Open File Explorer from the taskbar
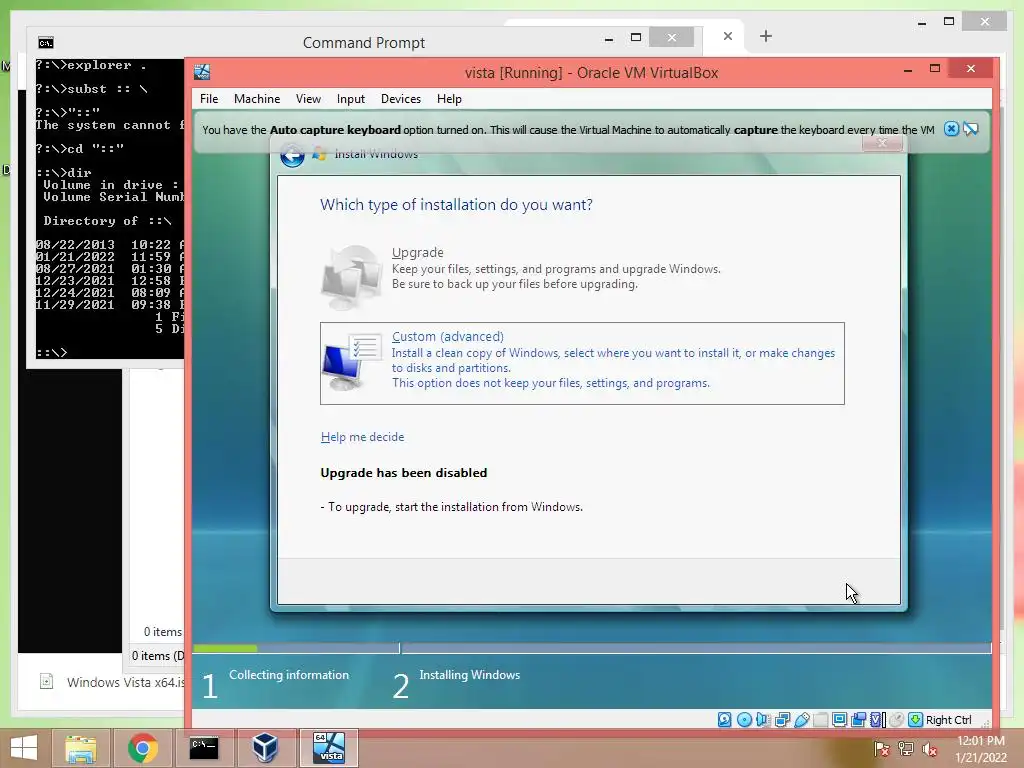This screenshot has height=768, width=1024. pyautogui.click(x=80, y=748)
